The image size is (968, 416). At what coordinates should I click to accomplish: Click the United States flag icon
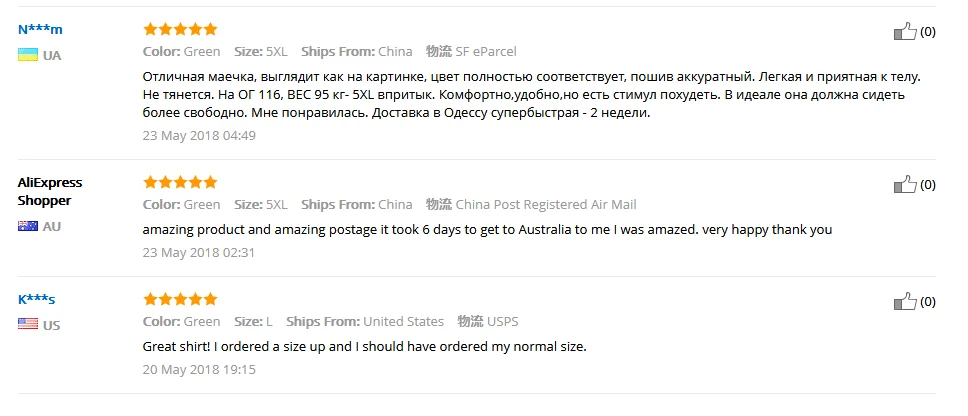(x=28, y=324)
